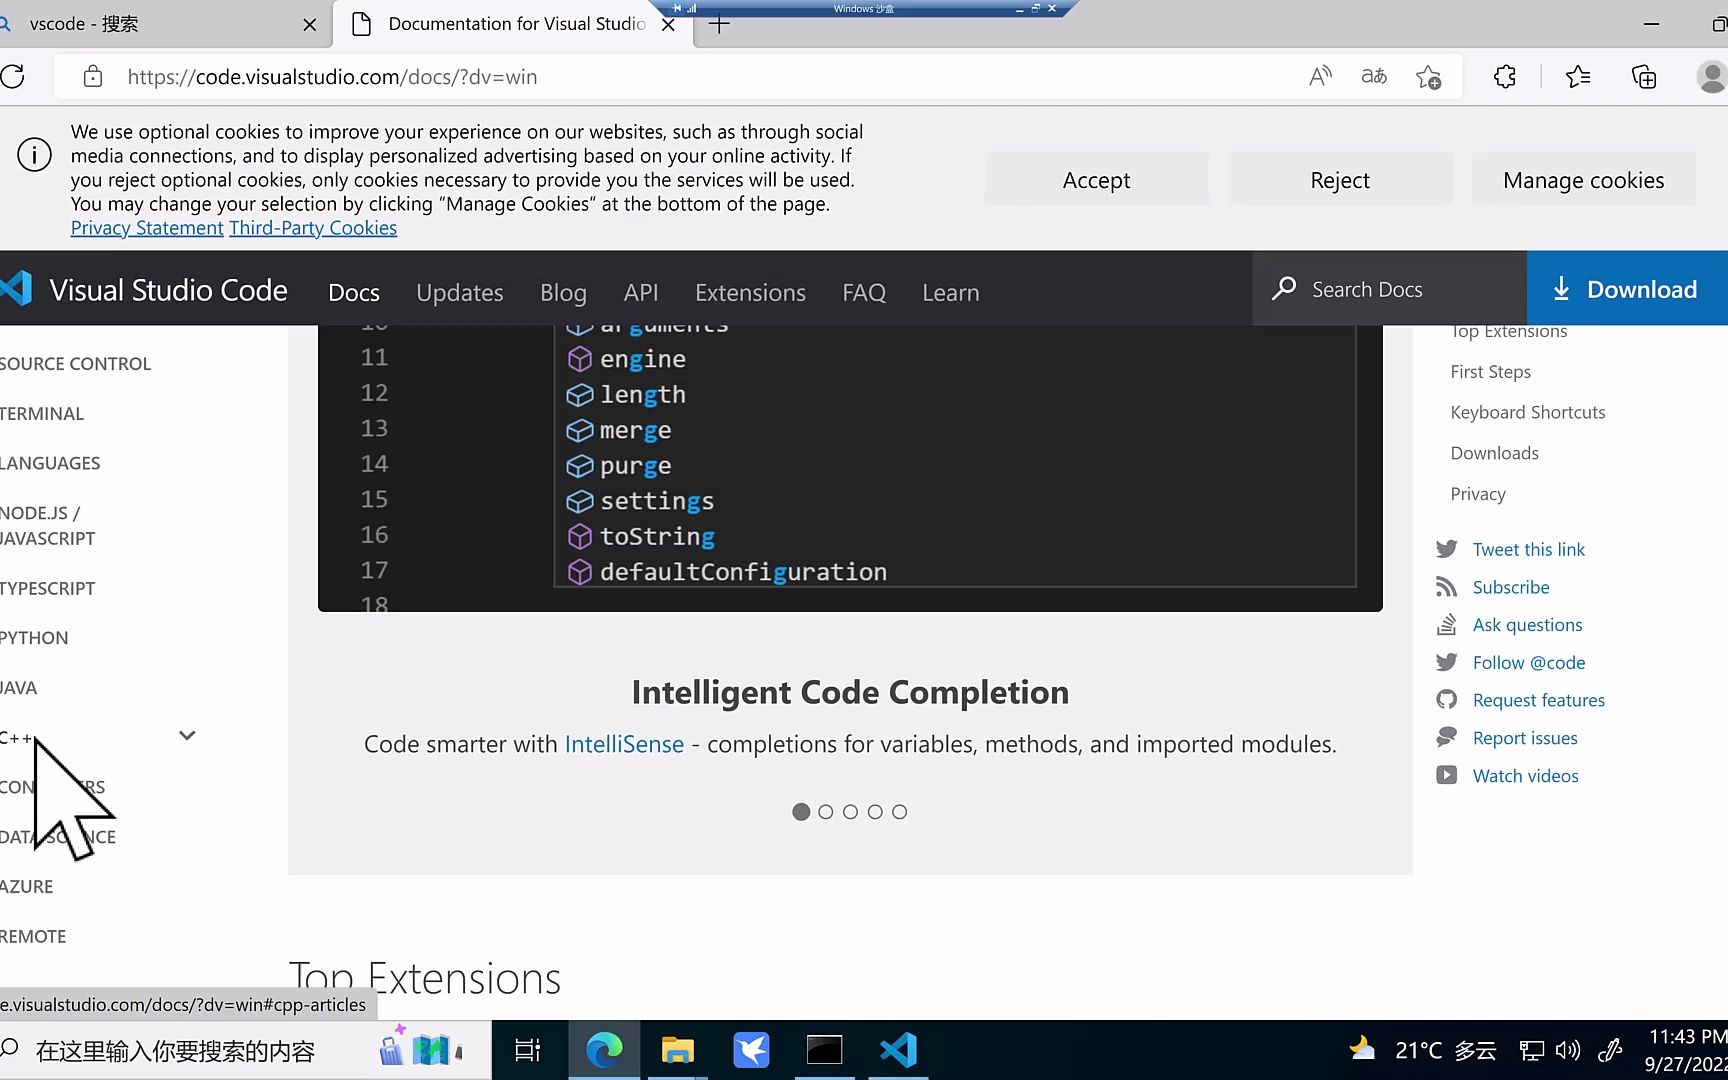Image resolution: width=1728 pixels, height=1080 pixels.
Task: Open Manage cookies
Action: tap(1584, 180)
